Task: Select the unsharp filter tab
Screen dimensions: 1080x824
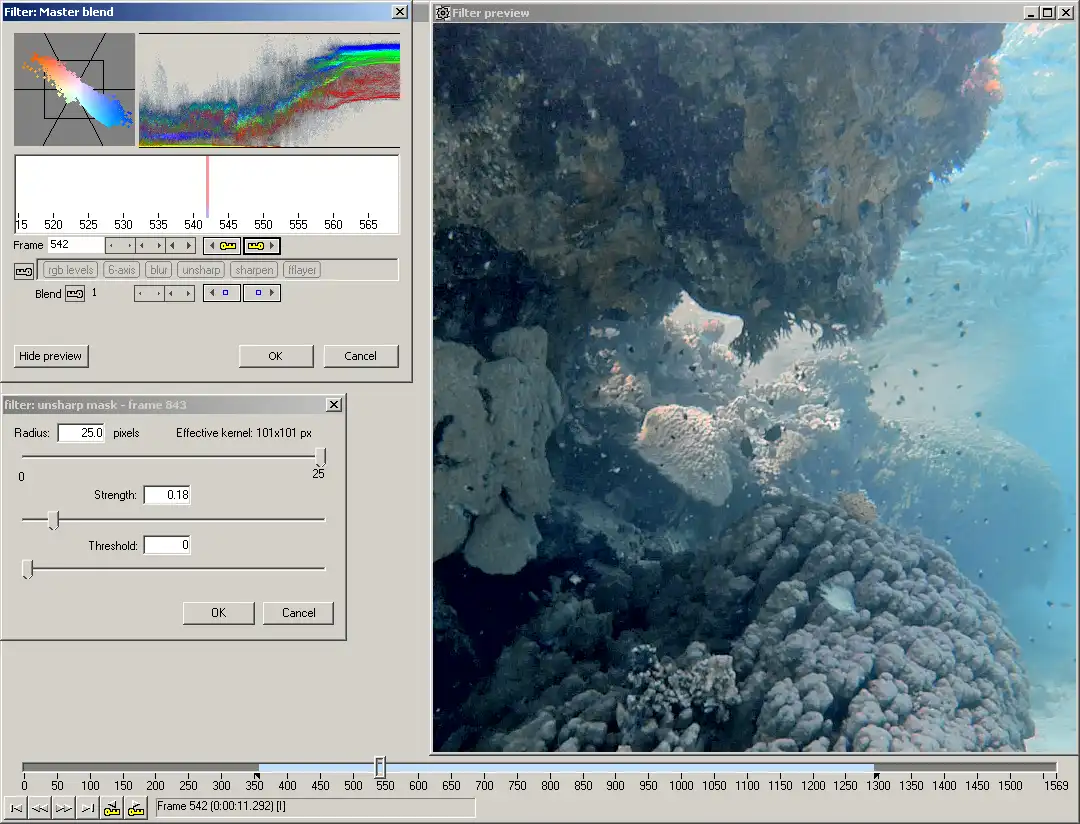Action: click(201, 270)
